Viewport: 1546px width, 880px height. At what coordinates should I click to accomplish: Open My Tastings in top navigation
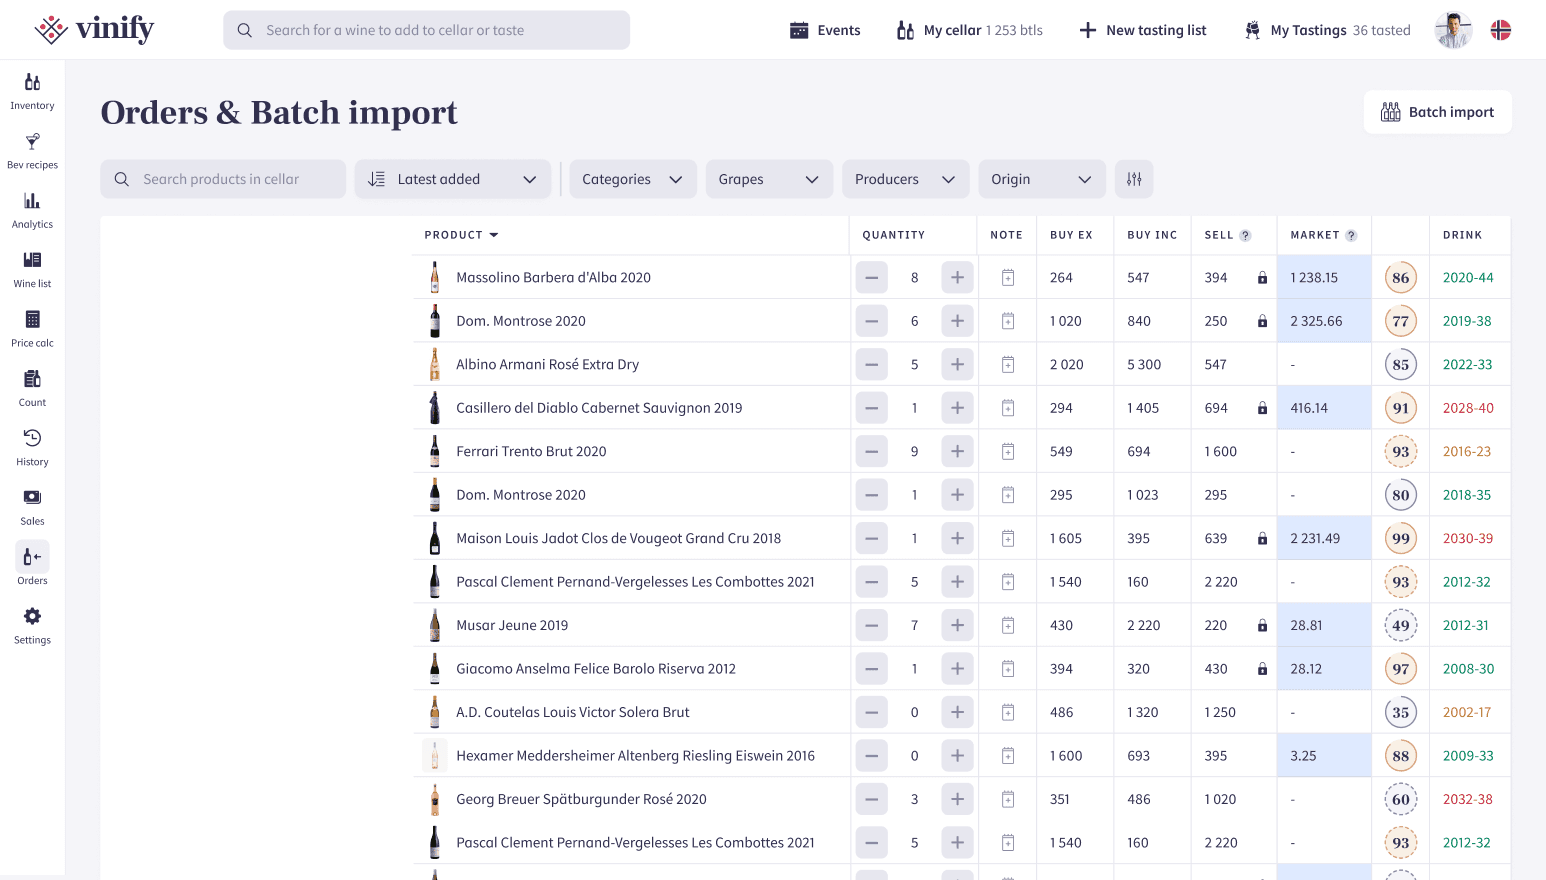[1327, 30]
